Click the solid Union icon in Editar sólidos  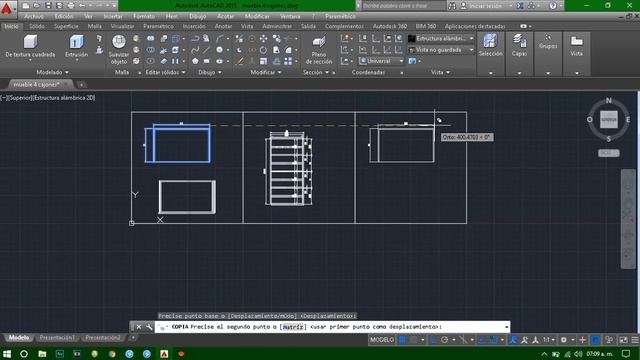(x=151, y=38)
